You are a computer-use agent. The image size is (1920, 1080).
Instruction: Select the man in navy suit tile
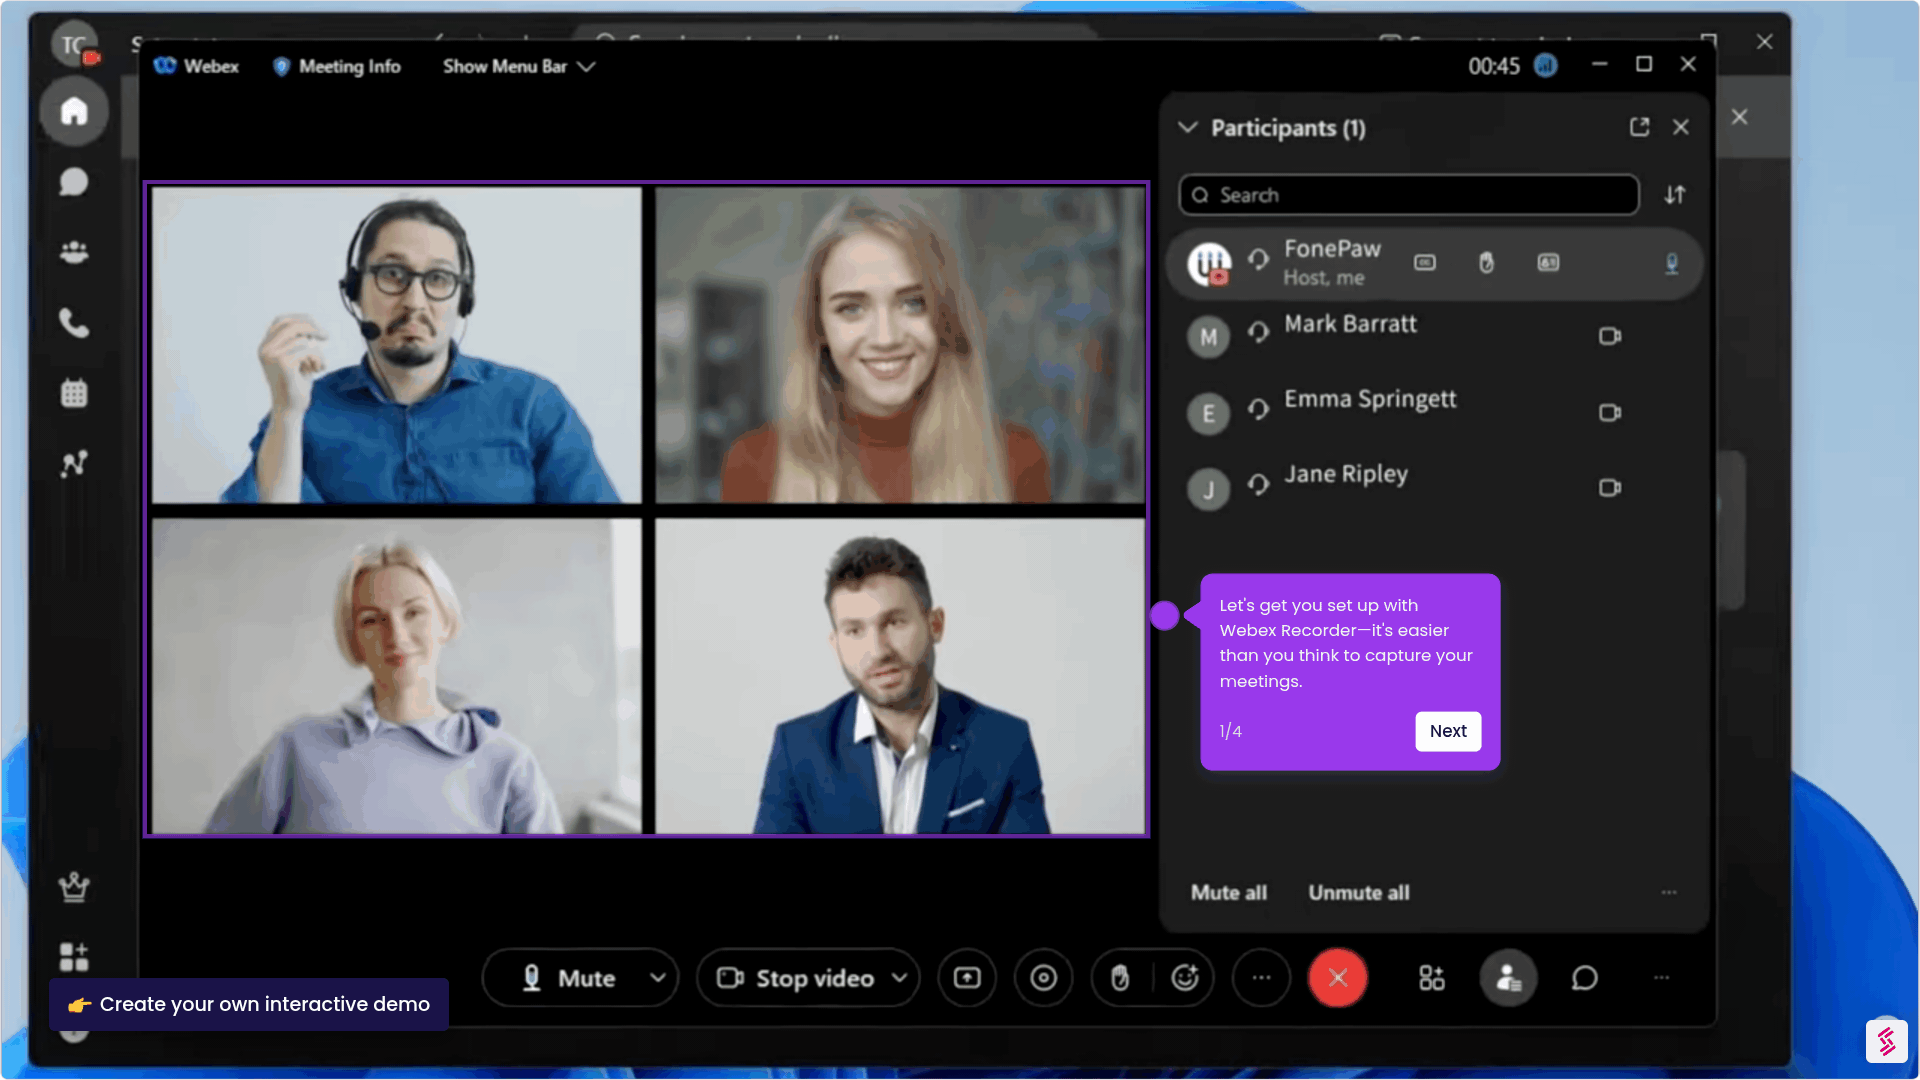coord(900,676)
